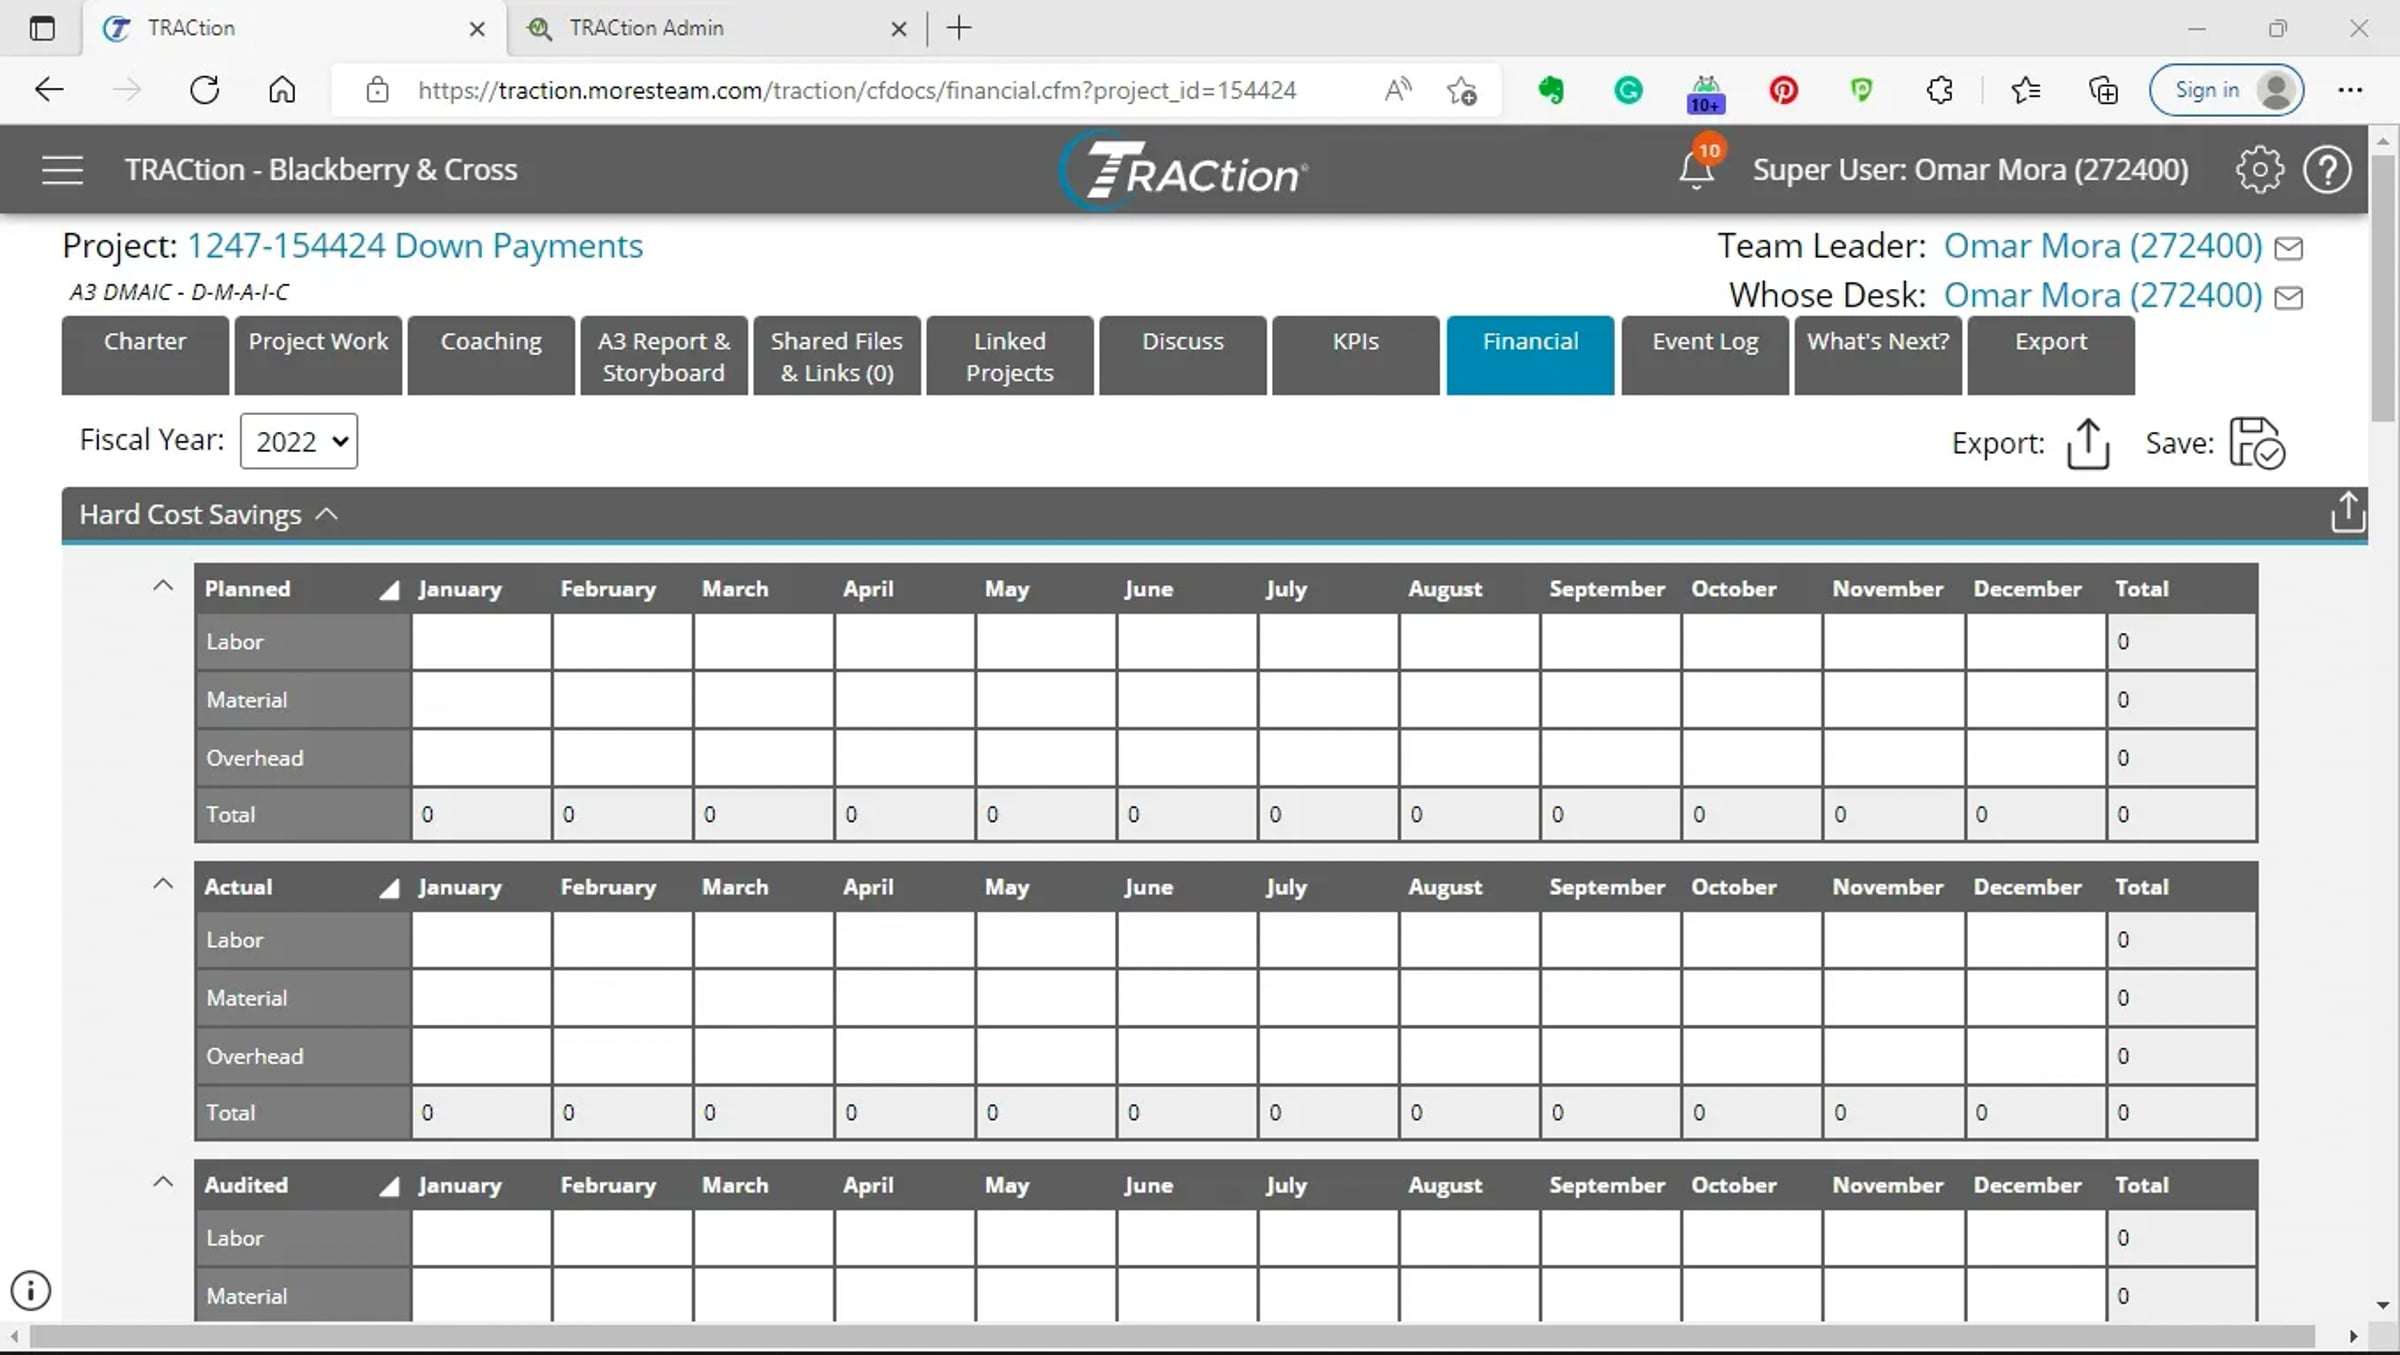Image resolution: width=2400 pixels, height=1355 pixels.
Task: Collapse the Audited table chevron
Action: click(162, 1182)
